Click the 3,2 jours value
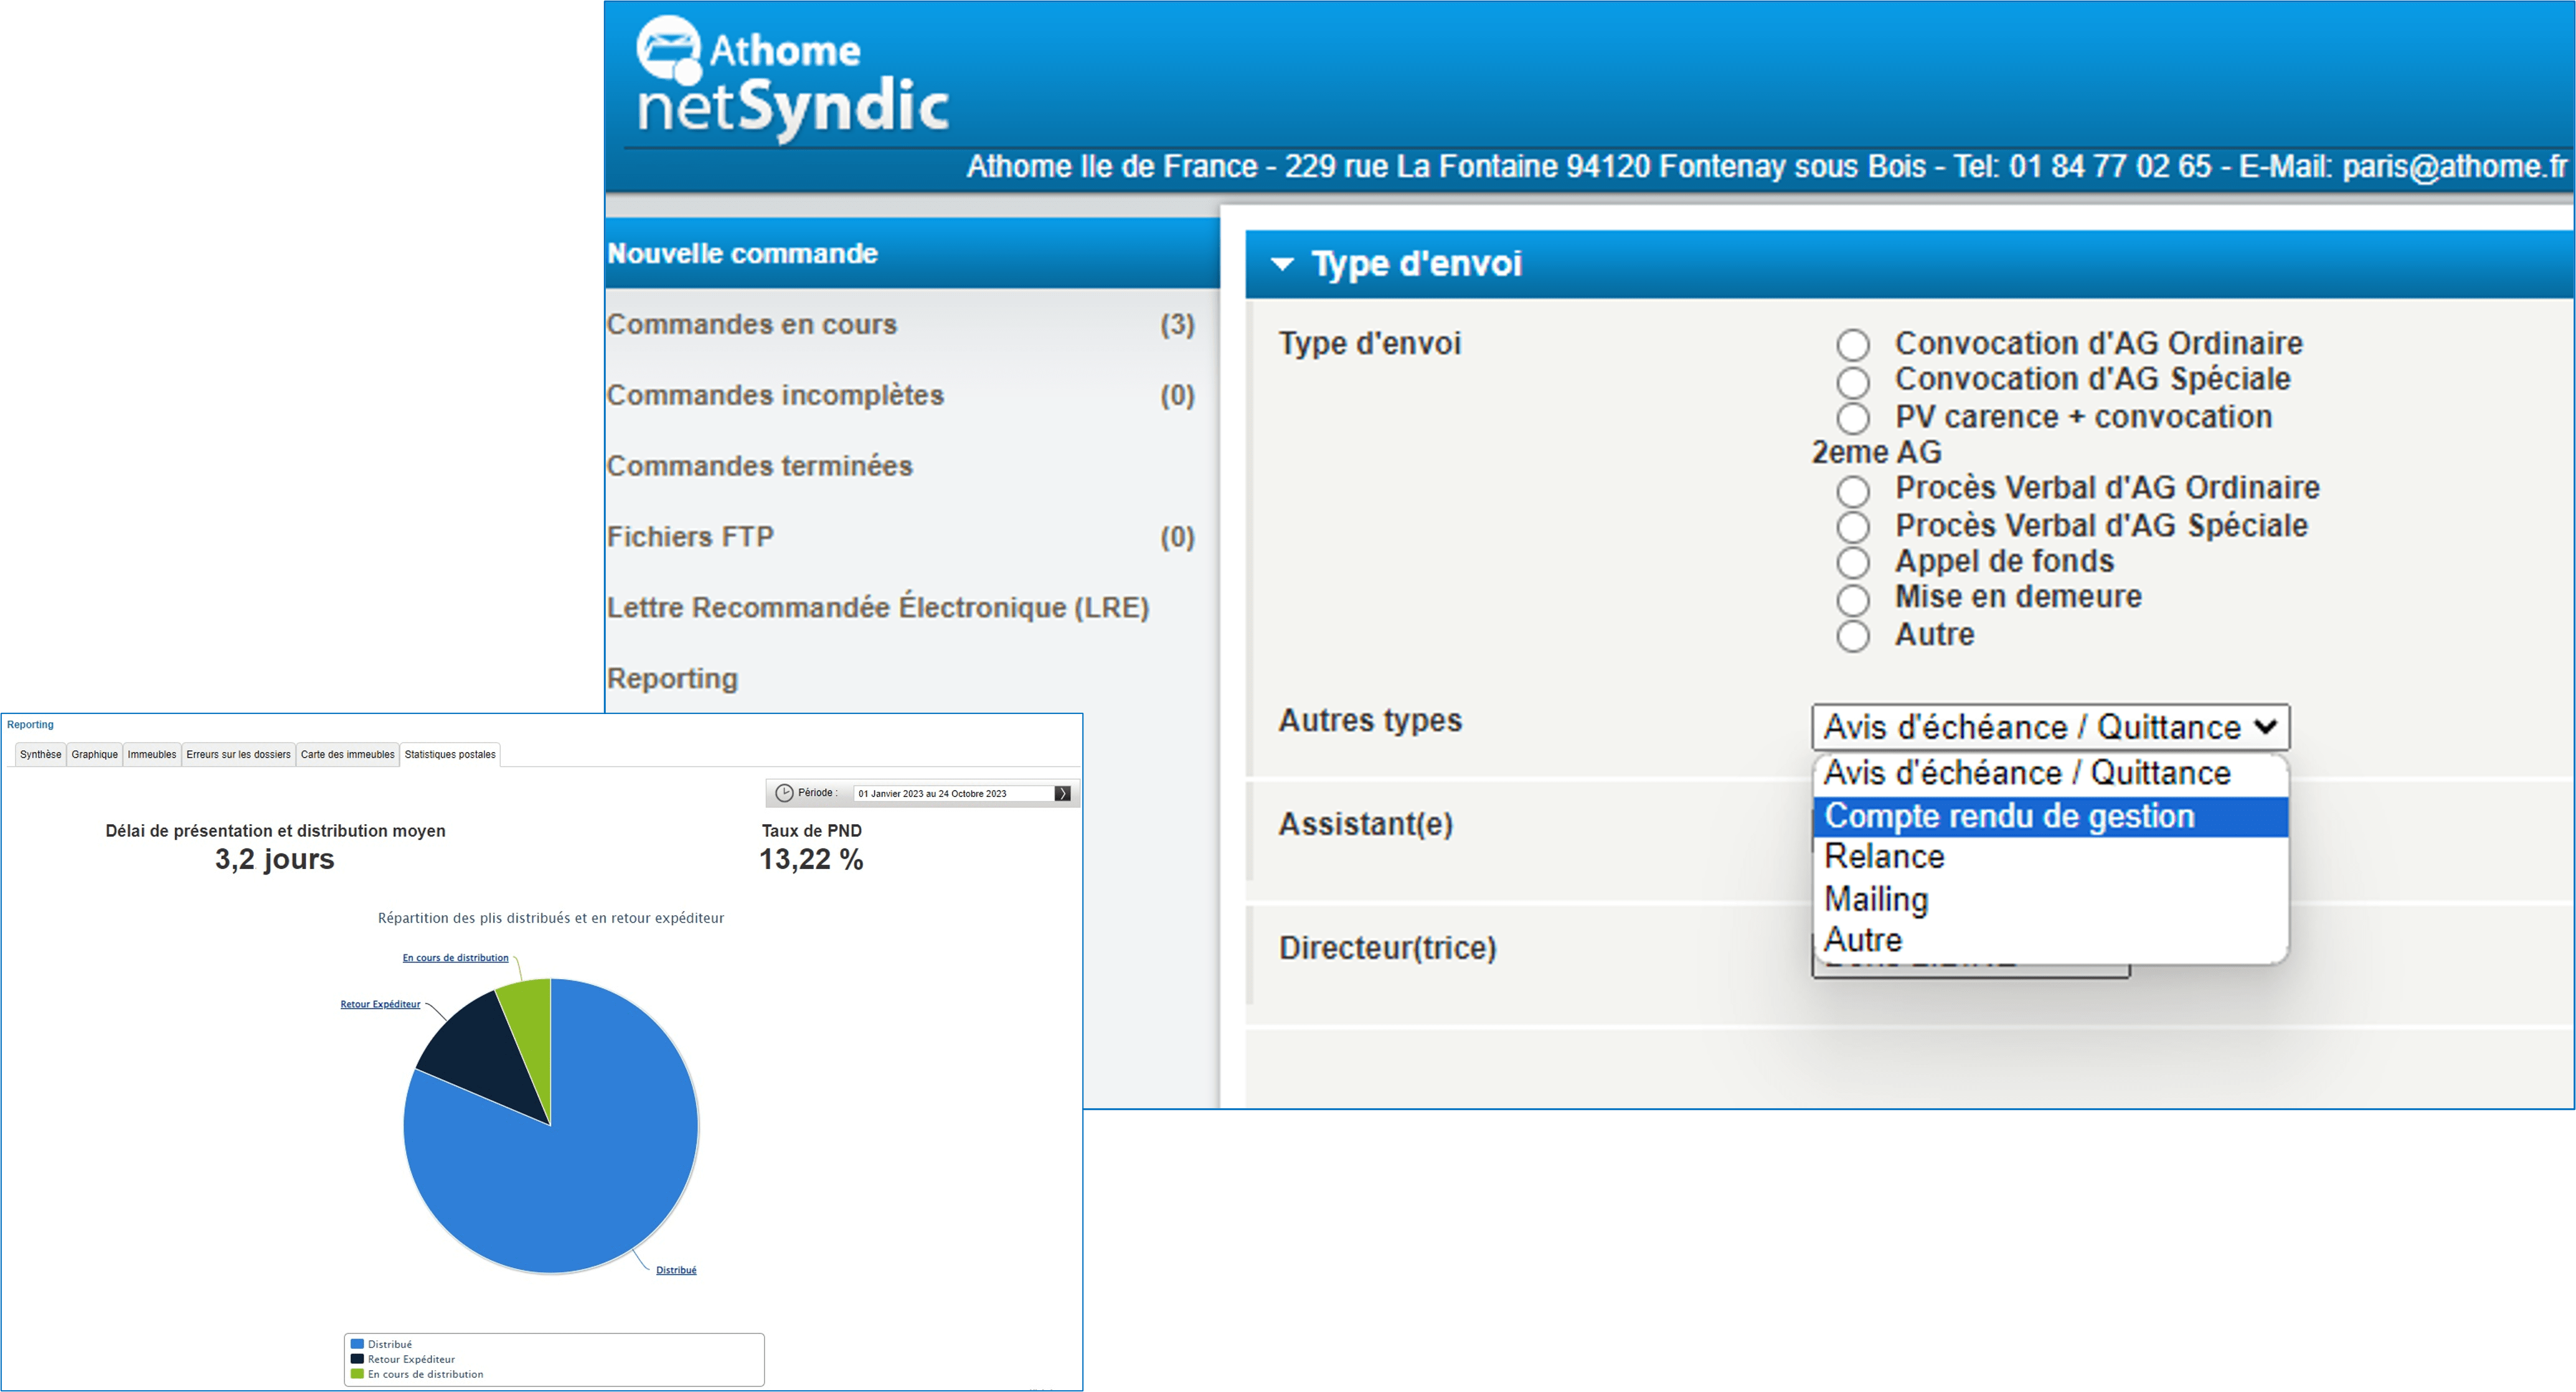Image resolution: width=2576 pixels, height=1392 pixels. click(x=275, y=860)
